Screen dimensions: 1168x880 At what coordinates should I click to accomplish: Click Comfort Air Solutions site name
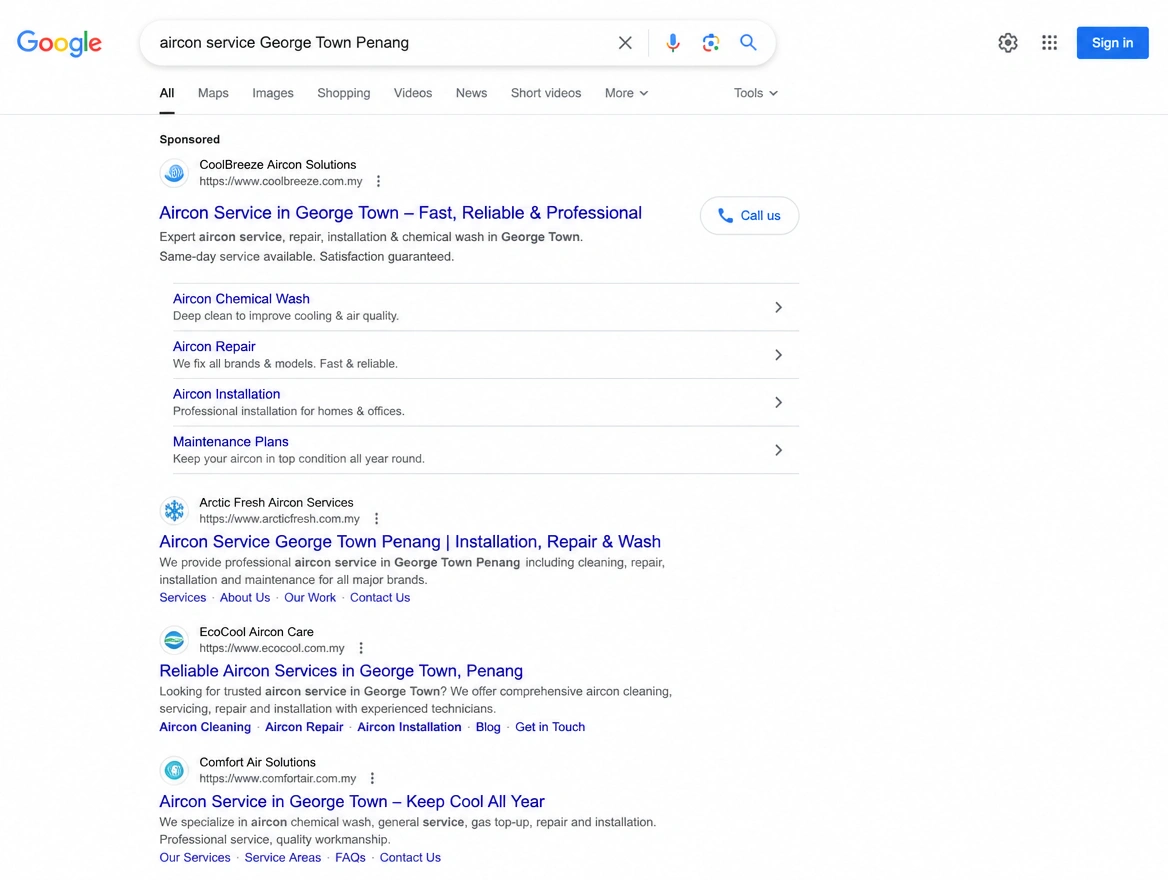coord(257,762)
